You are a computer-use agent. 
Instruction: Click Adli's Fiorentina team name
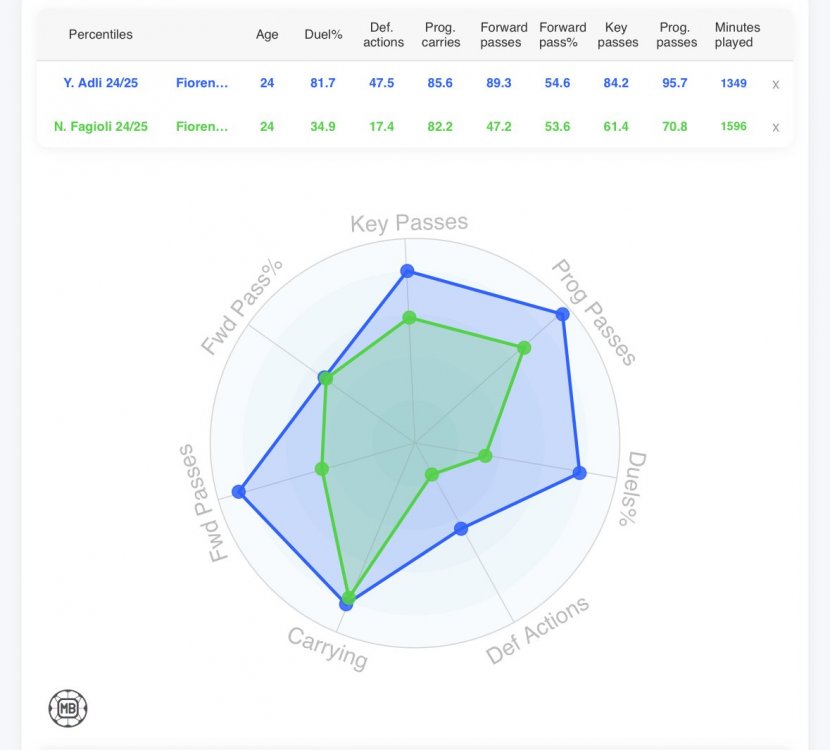pos(202,83)
